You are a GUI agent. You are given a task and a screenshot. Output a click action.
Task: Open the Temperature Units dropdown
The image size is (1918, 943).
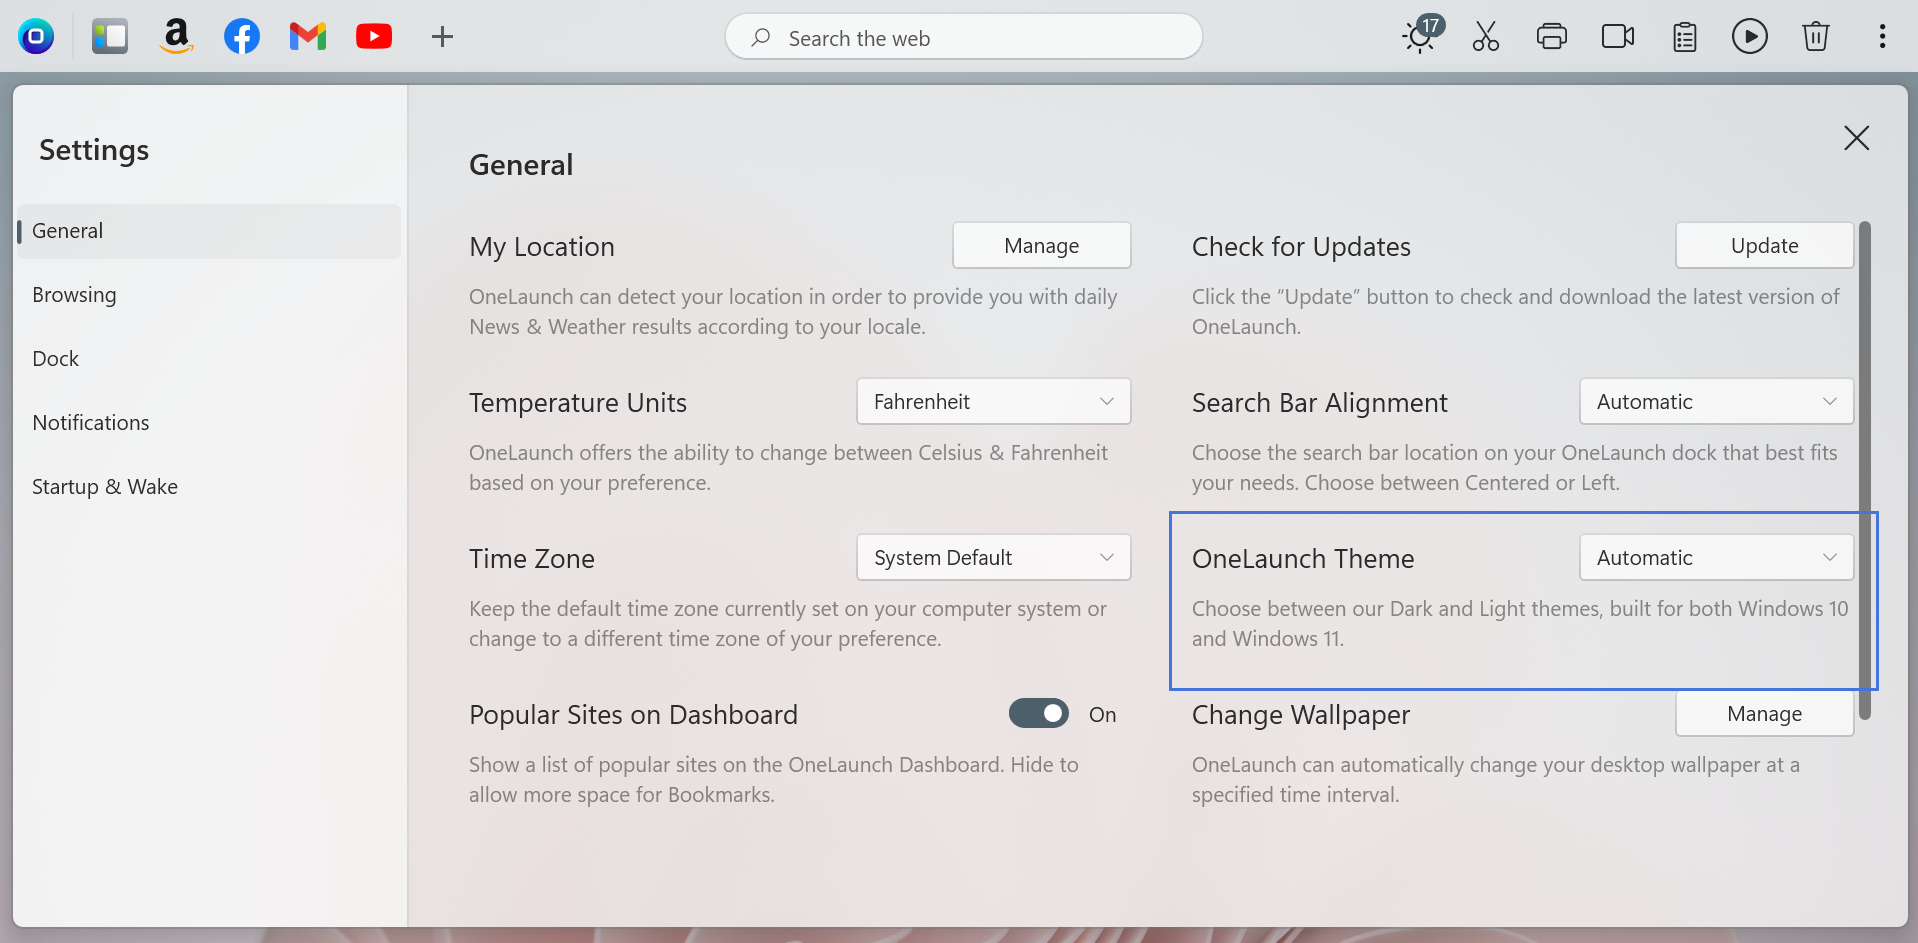point(993,401)
